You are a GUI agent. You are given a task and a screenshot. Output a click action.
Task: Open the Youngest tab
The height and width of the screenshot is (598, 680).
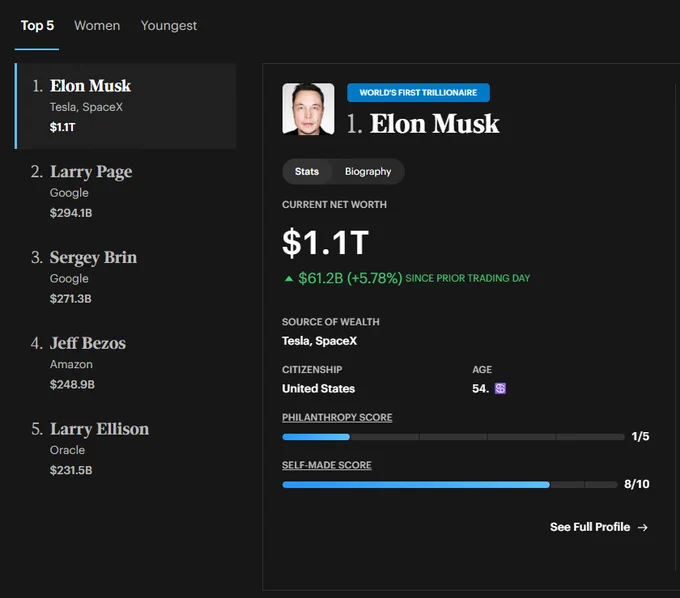169,26
